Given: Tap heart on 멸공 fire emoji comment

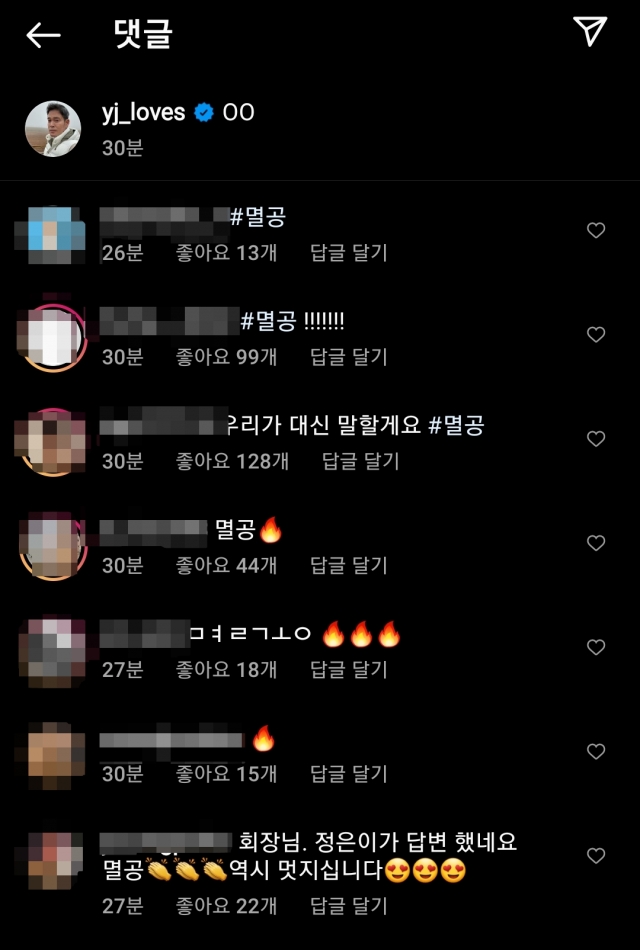Looking at the screenshot, I should (596, 543).
